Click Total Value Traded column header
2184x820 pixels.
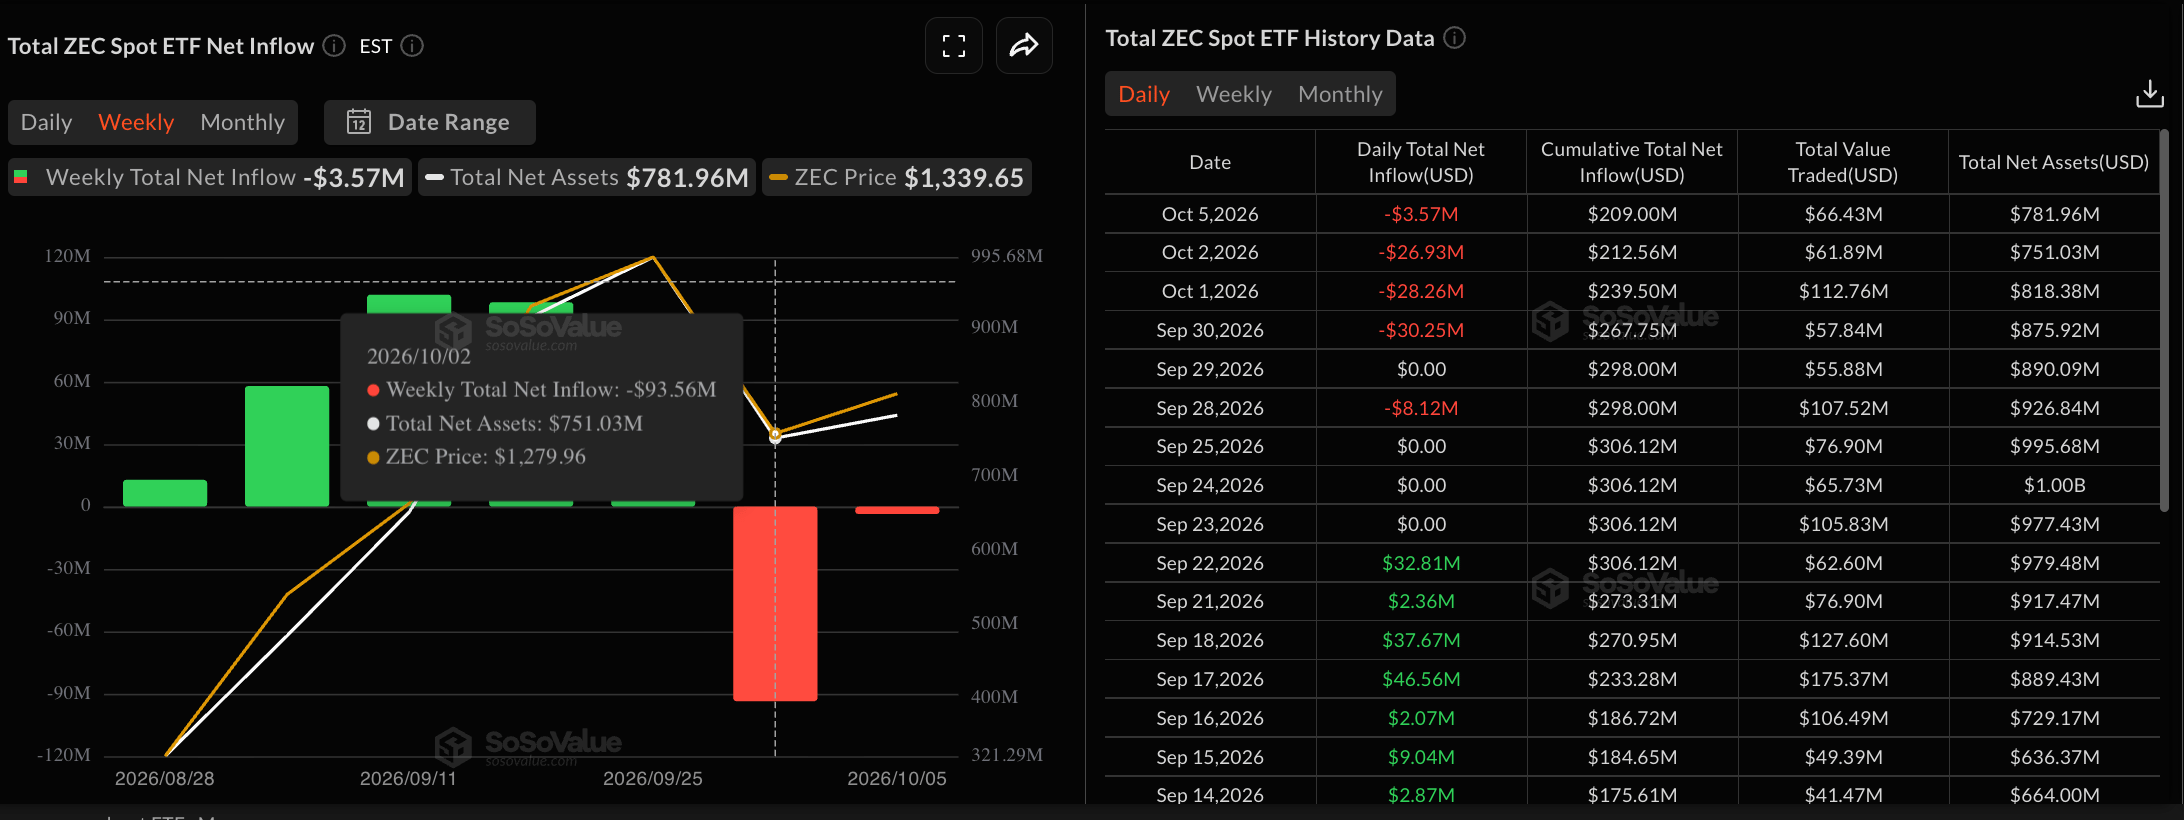(1843, 162)
